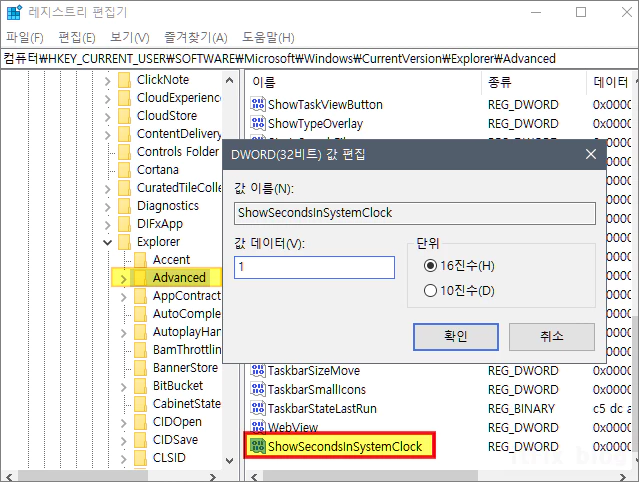Select the AutoComplete tree item

pyautogui.click(x=187, y=313)
